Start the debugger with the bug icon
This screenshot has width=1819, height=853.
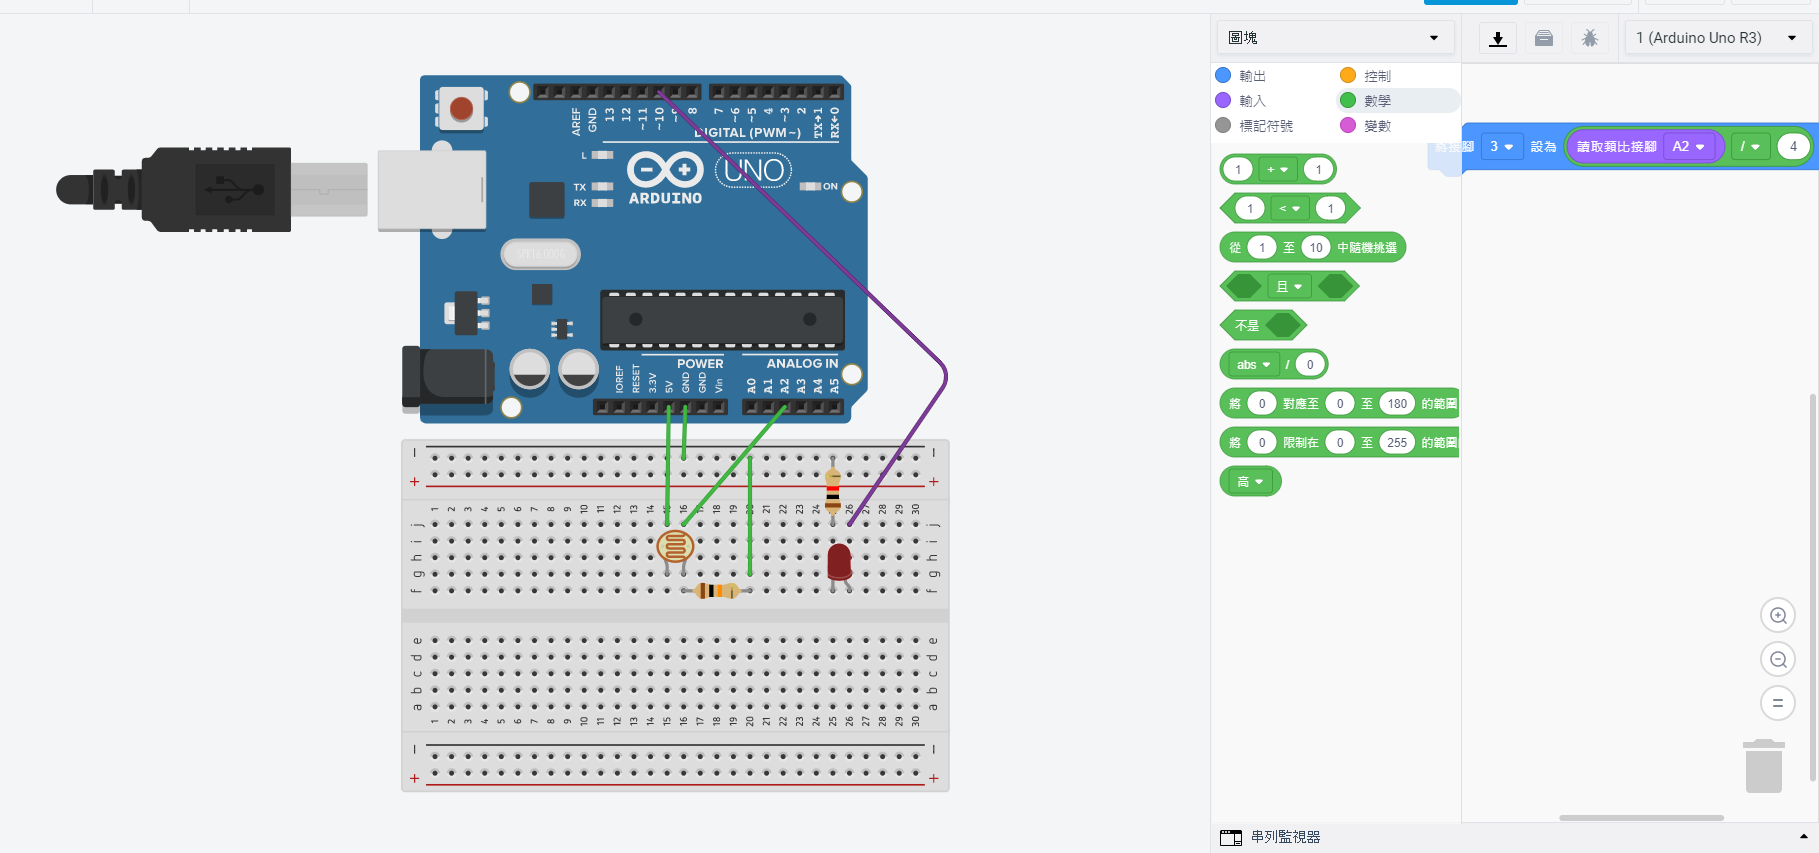tap(1589, 39)
